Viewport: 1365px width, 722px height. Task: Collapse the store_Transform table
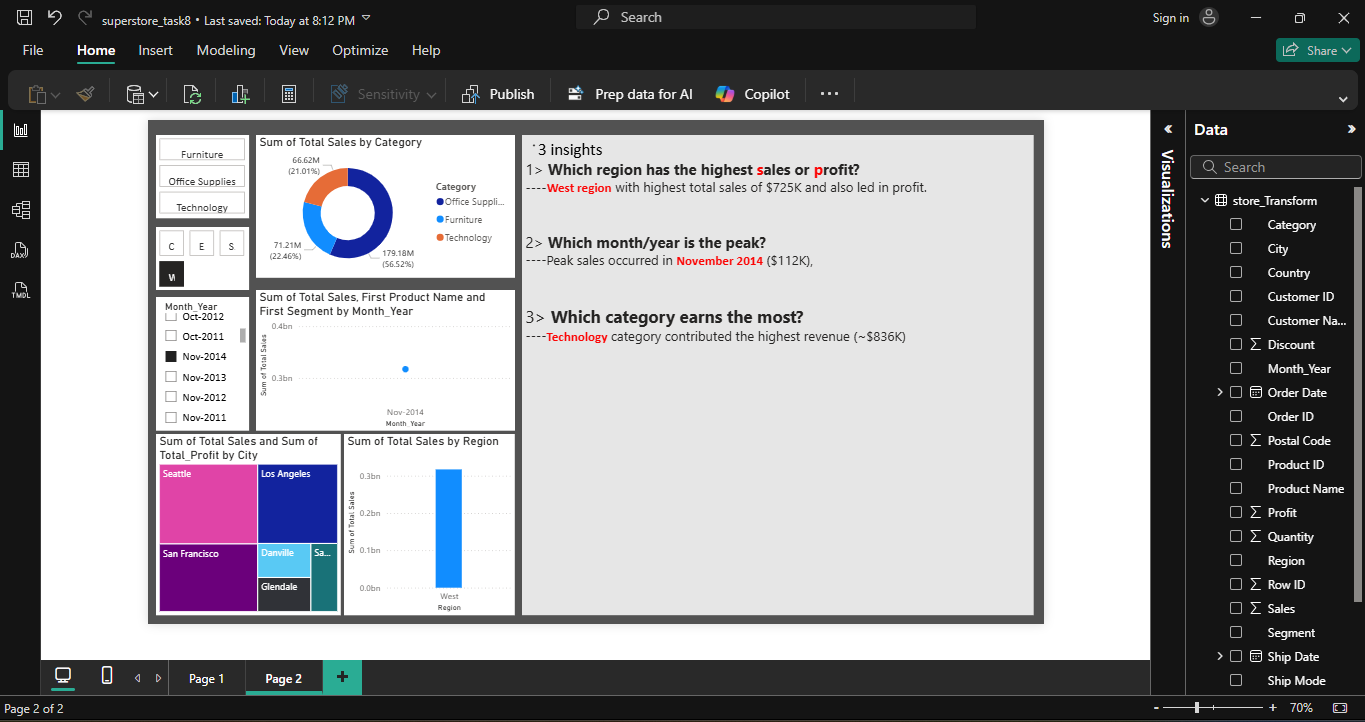tap(1205, 201)
